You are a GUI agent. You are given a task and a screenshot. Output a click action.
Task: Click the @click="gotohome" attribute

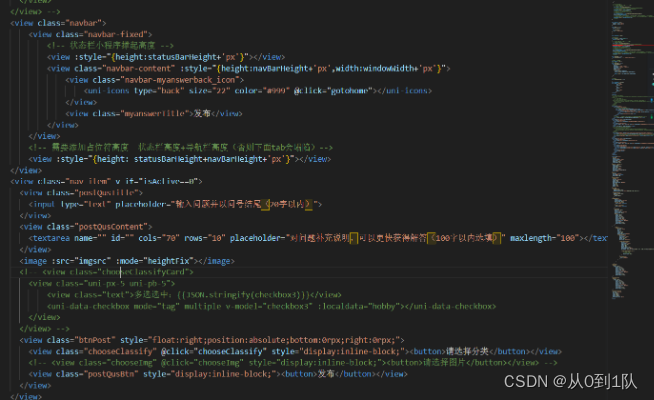click(333, 91)
